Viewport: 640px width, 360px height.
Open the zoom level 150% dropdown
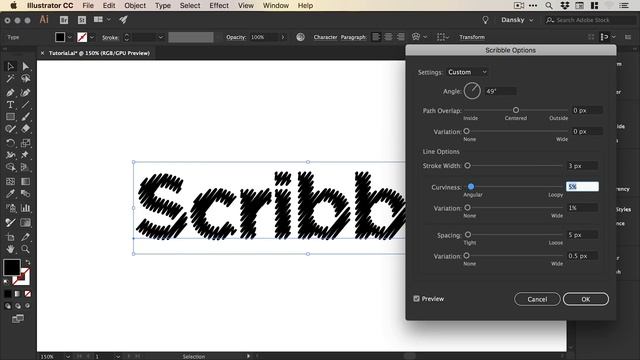click(68, 357)
